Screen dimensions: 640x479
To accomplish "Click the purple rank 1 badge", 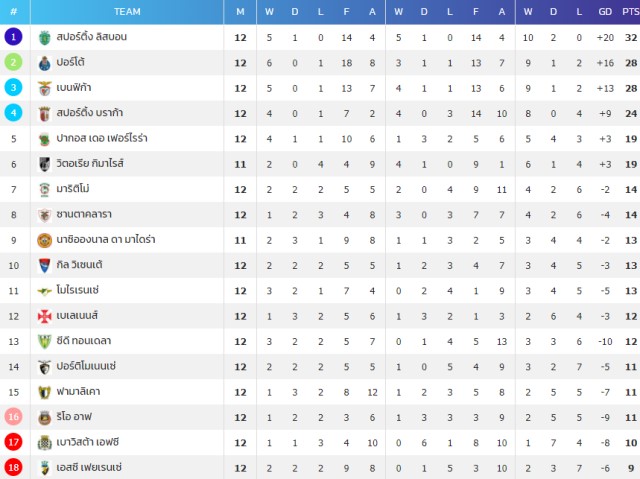I will [x=13, y=37].
